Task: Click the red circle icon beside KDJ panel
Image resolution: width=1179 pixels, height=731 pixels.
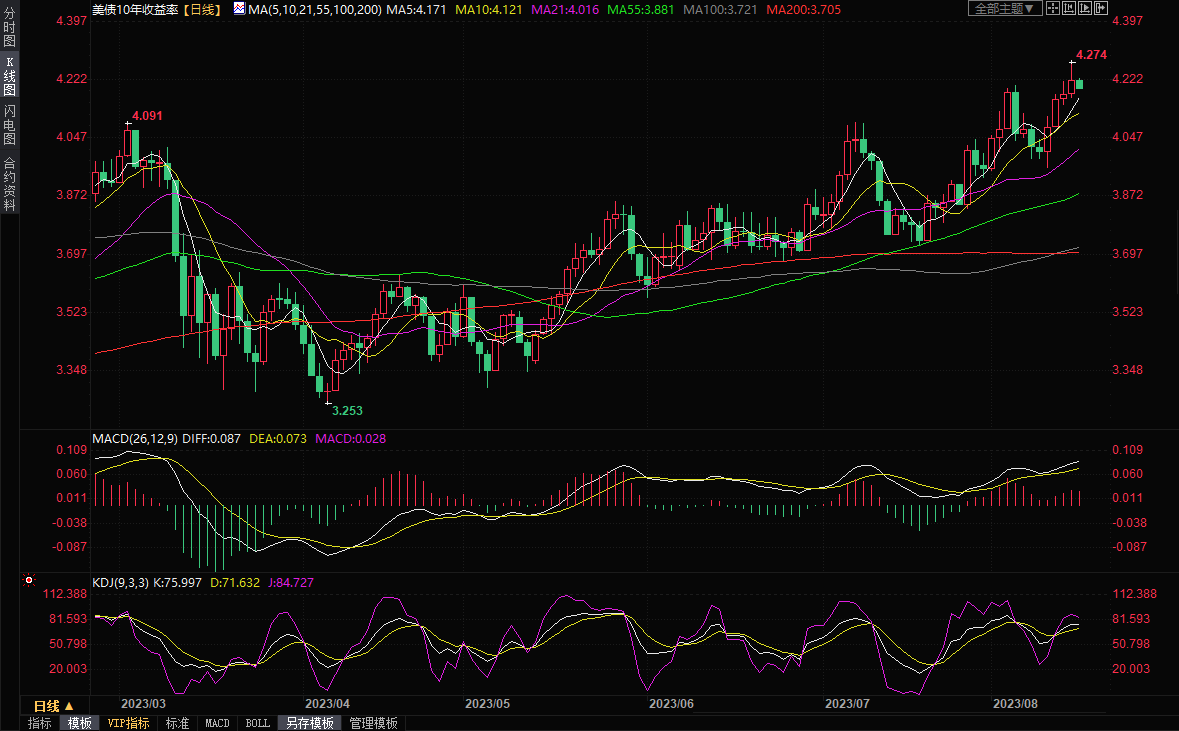Action: coord(29,580)
